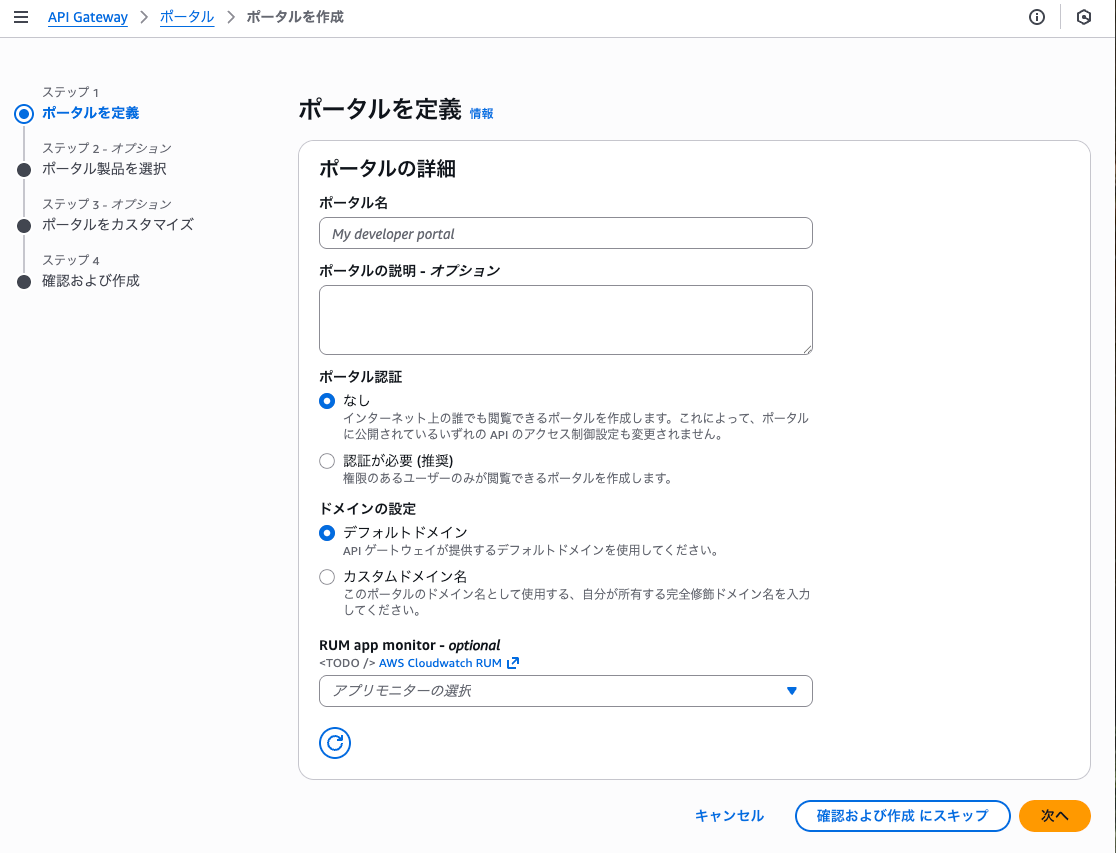This screenshot has height=853, width=1116.
Task: Click 確認および作成 にスキップ button
Action: 901,816
